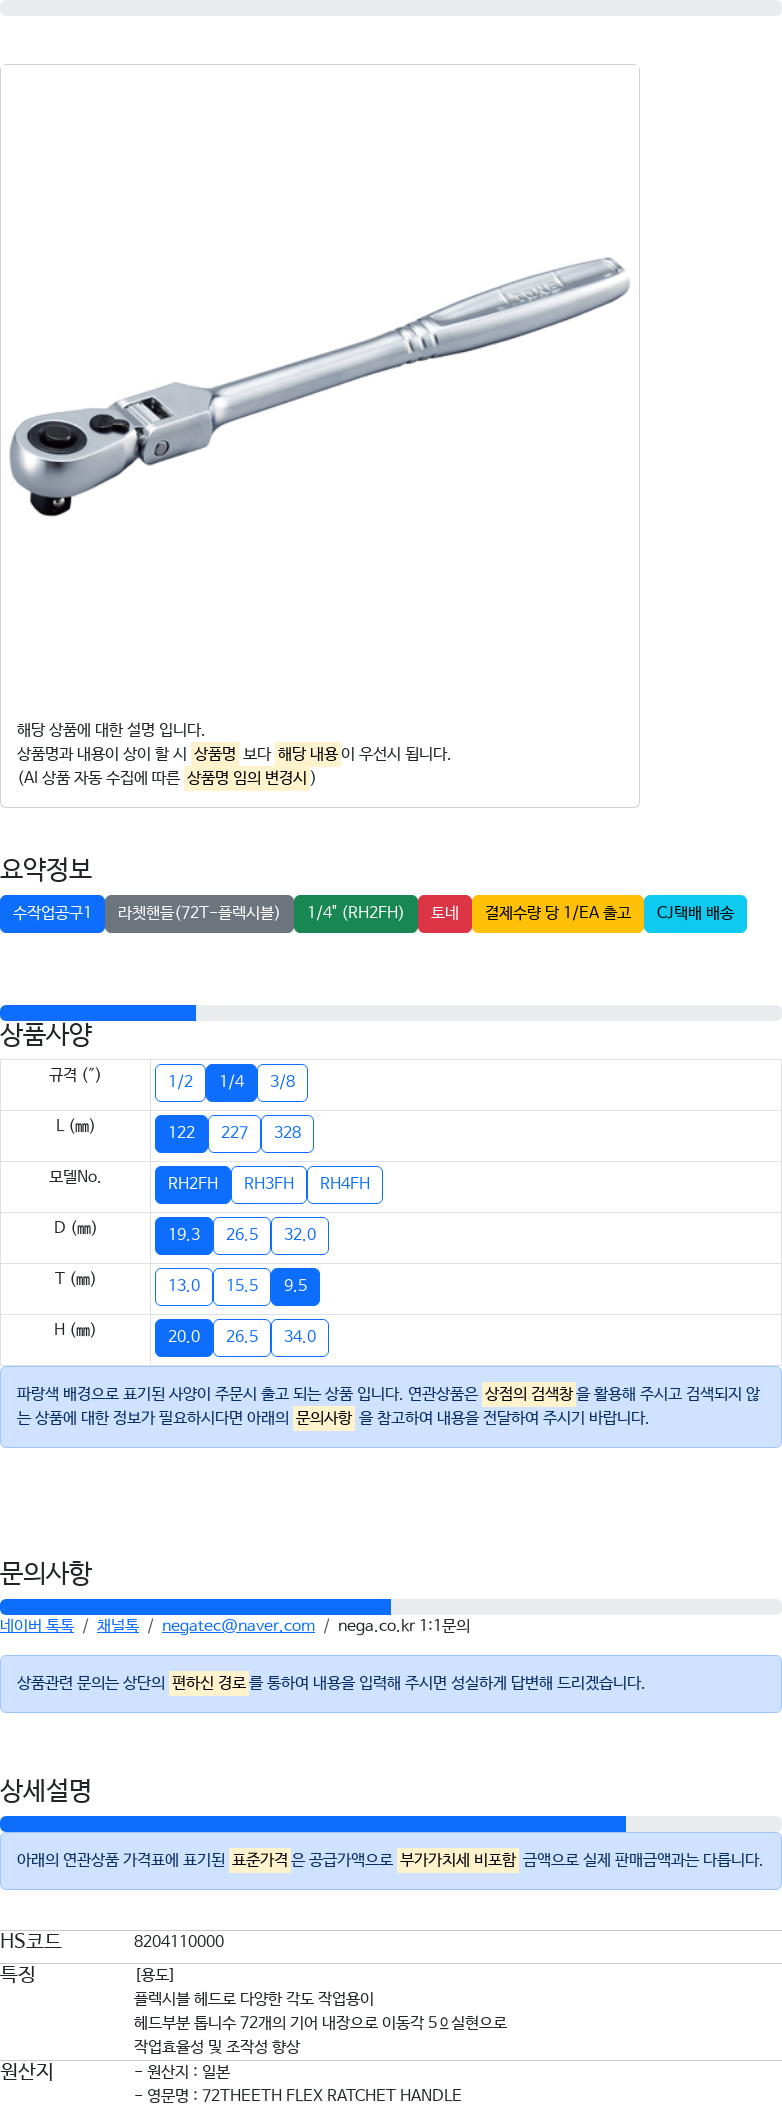Select length 328 mm option
The image size is (782, 2109).
288,1133
